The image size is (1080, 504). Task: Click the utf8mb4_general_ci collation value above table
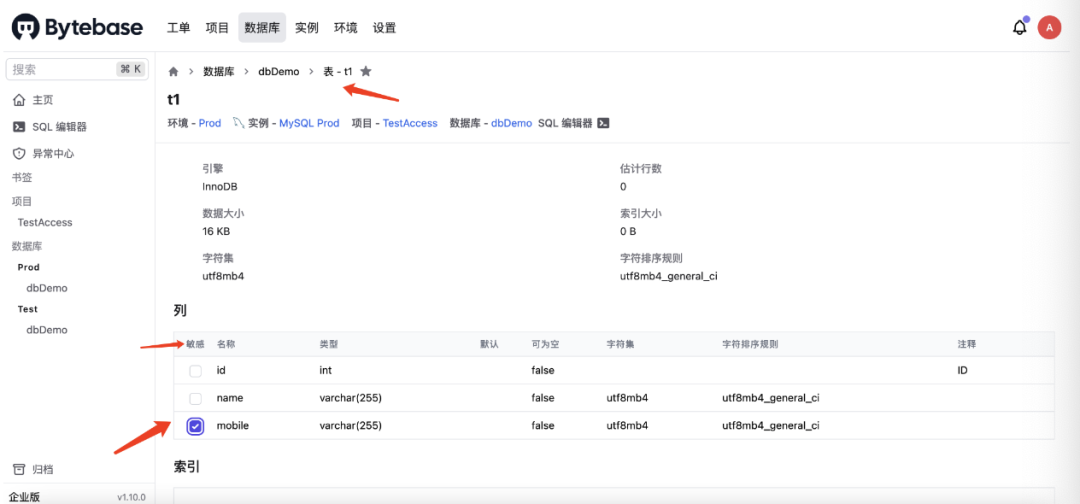point(669,276)
